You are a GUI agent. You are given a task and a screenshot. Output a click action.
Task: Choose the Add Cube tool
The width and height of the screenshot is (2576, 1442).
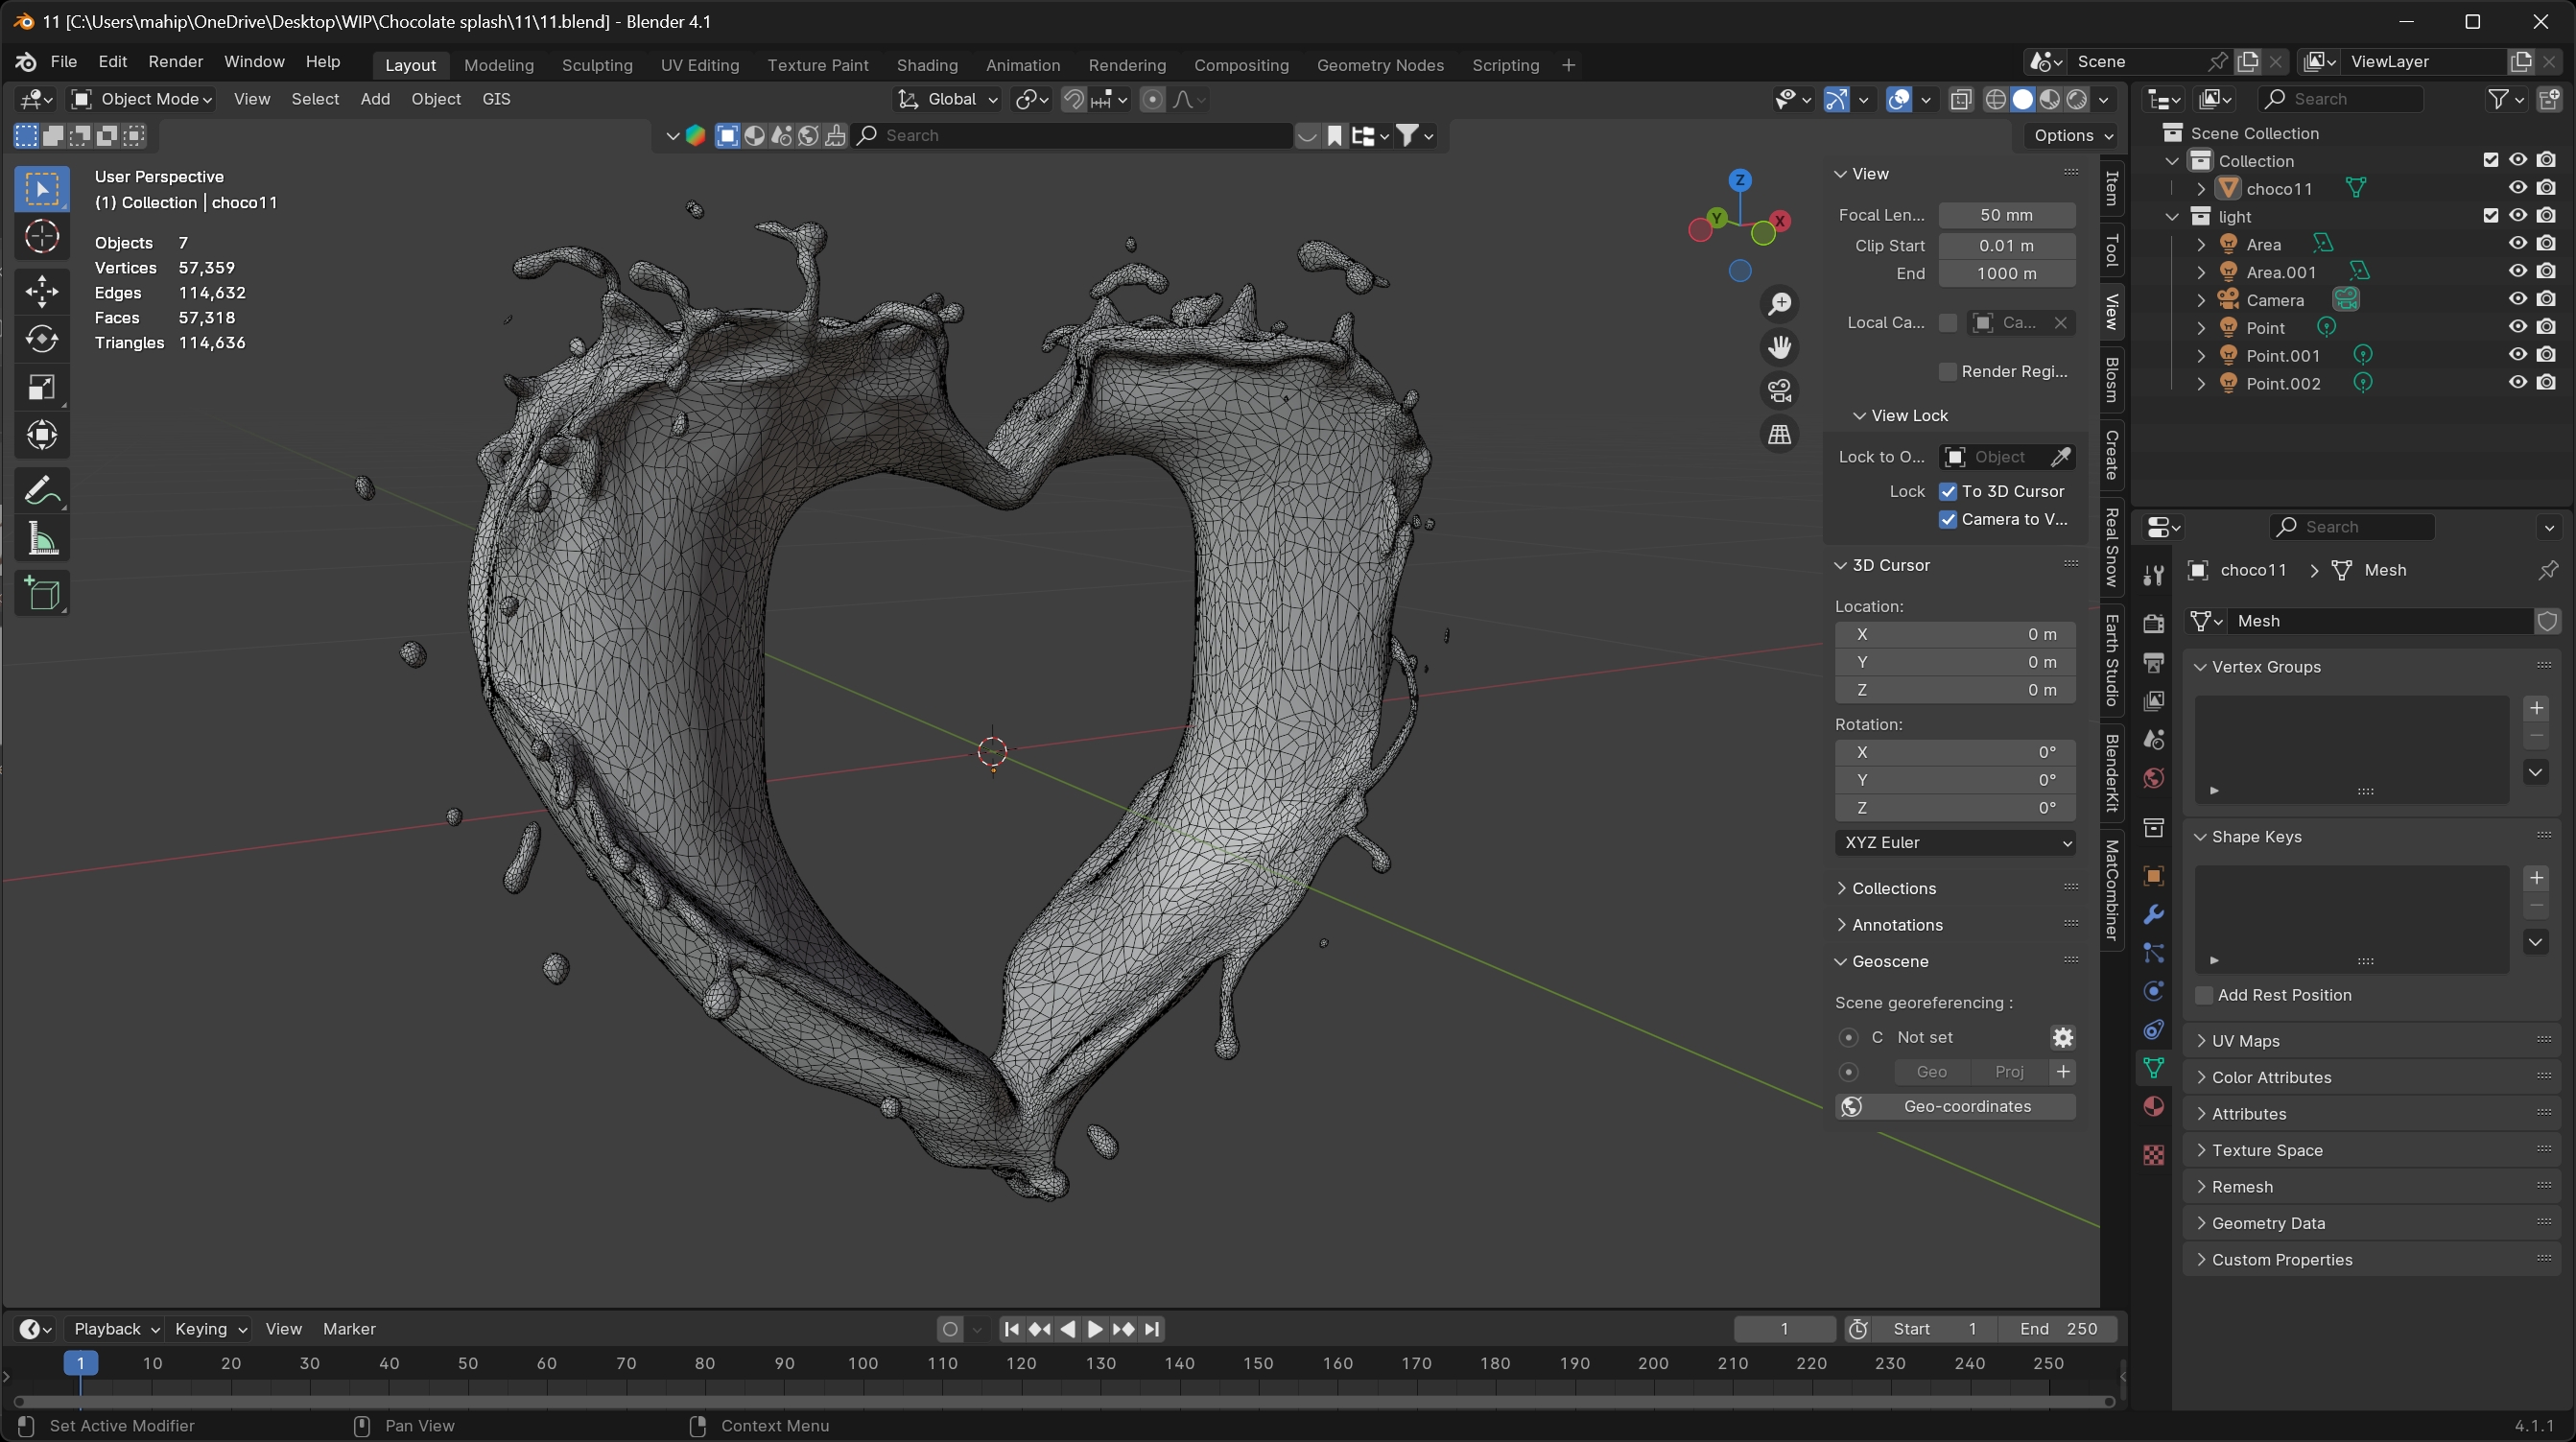tap(41, 594)
